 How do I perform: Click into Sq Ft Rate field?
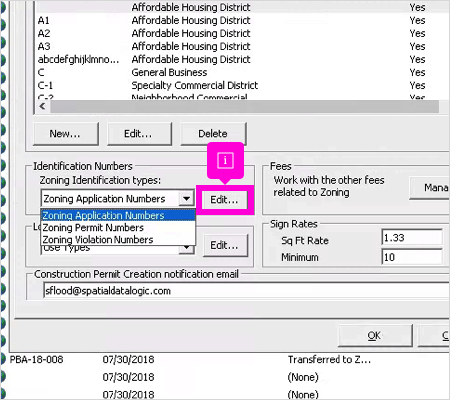[x=412, y=238]
